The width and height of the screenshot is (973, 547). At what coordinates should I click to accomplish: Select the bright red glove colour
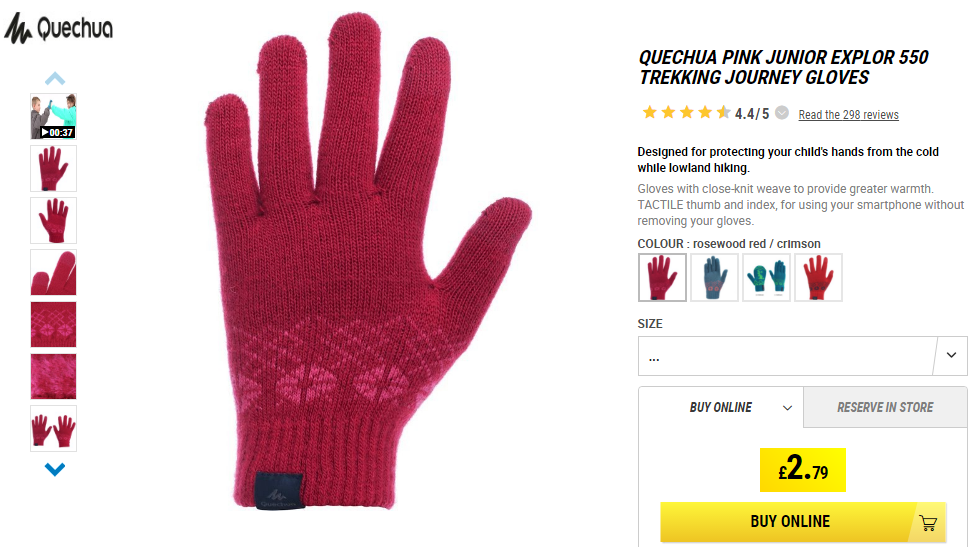pos(818,277)
